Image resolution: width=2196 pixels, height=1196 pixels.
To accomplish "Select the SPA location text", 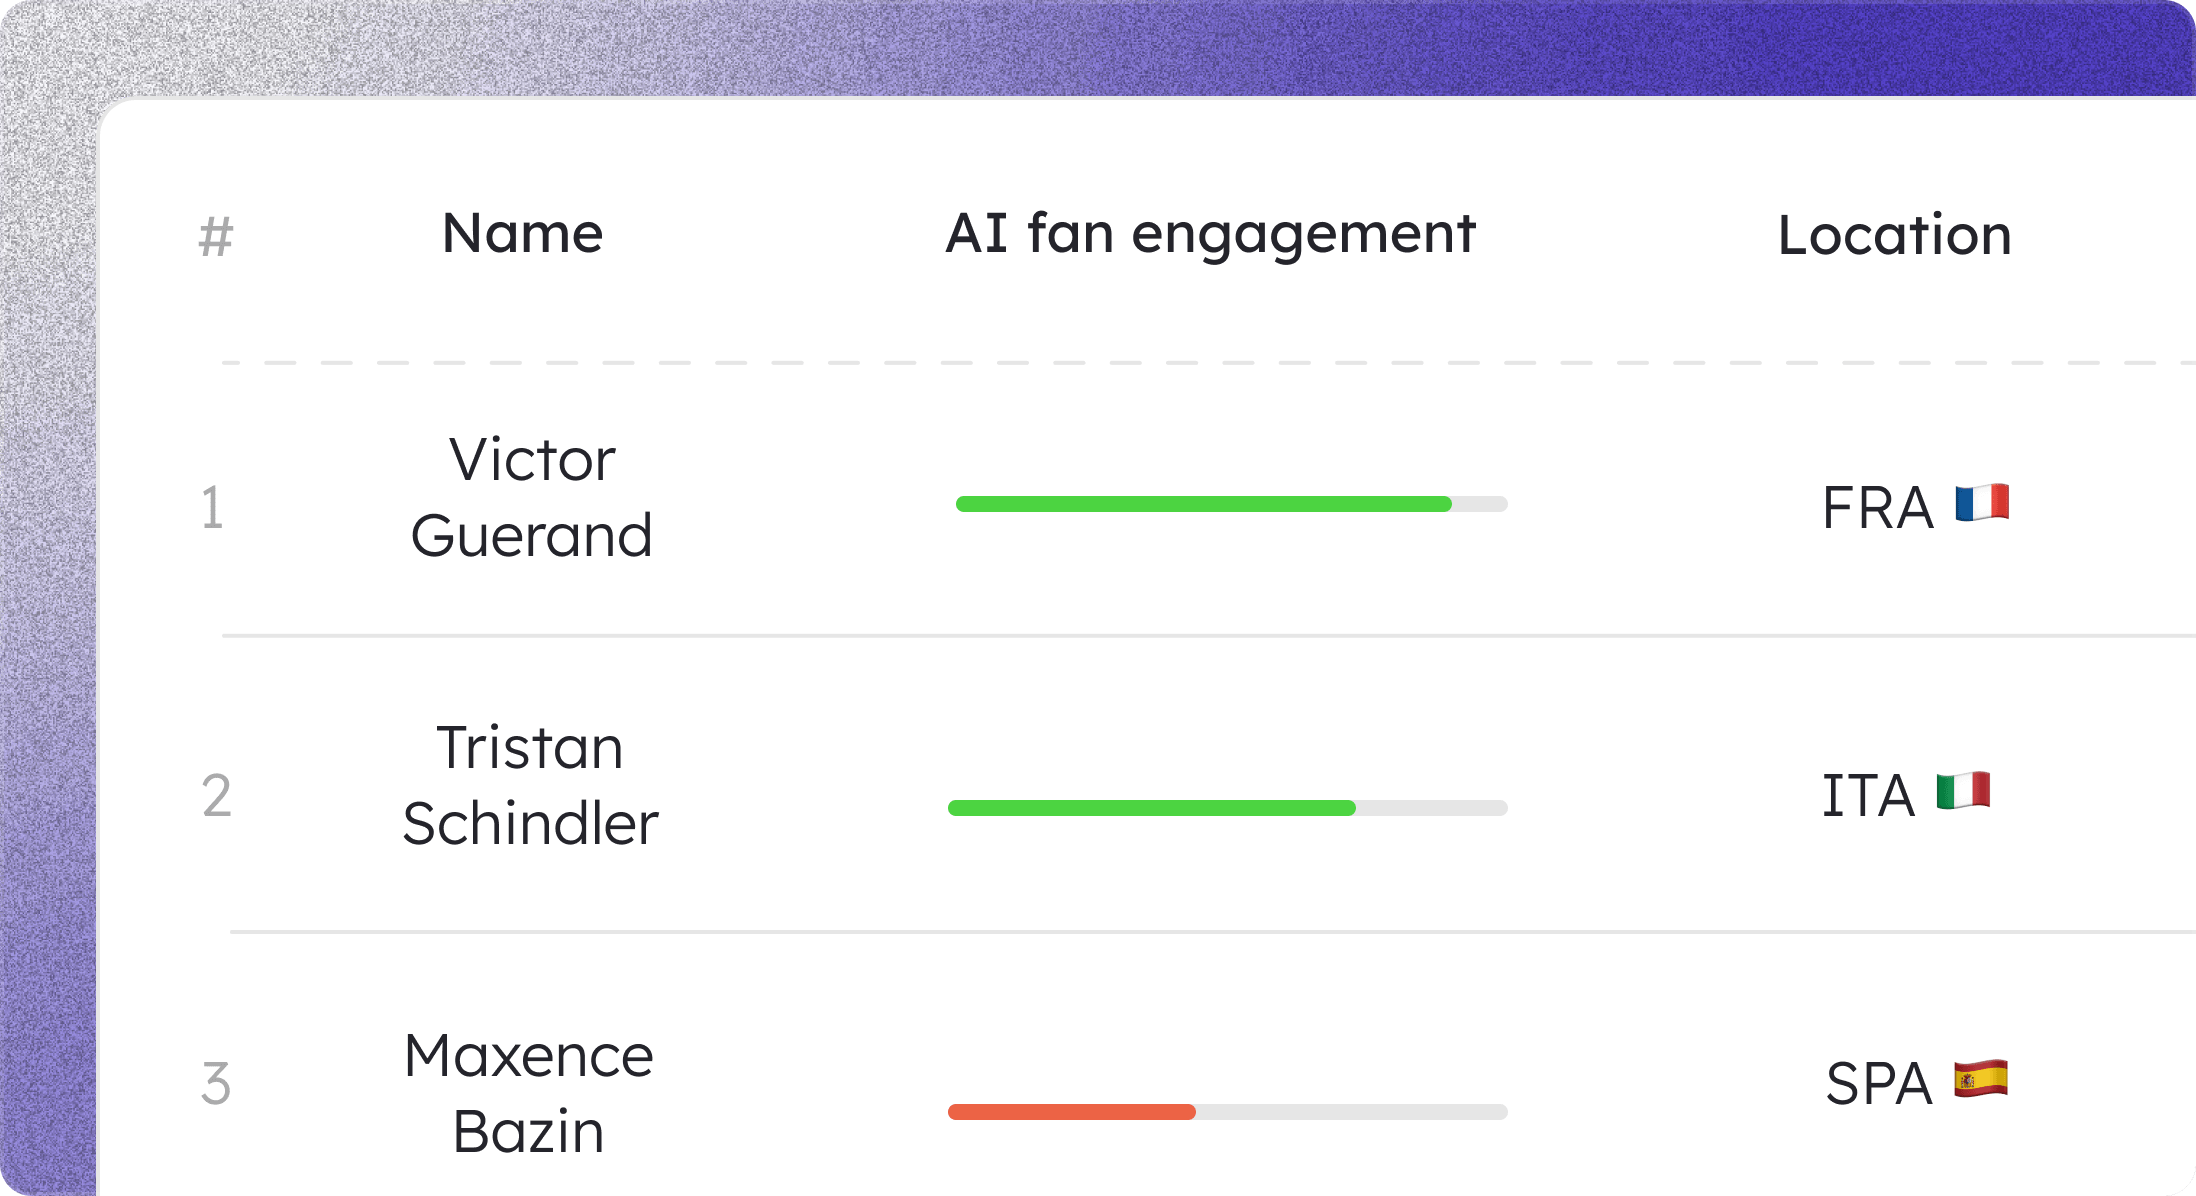I will (x=1879, y=1084).
